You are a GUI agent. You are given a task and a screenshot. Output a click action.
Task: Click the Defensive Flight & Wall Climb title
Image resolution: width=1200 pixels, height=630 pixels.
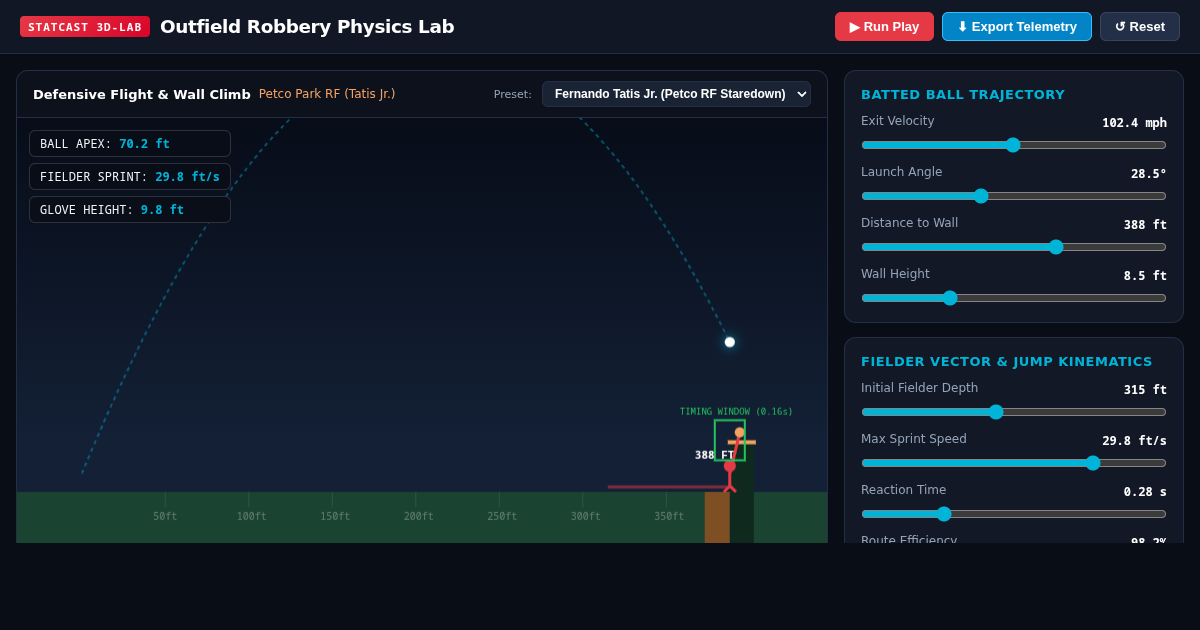[x=142, y=95]
